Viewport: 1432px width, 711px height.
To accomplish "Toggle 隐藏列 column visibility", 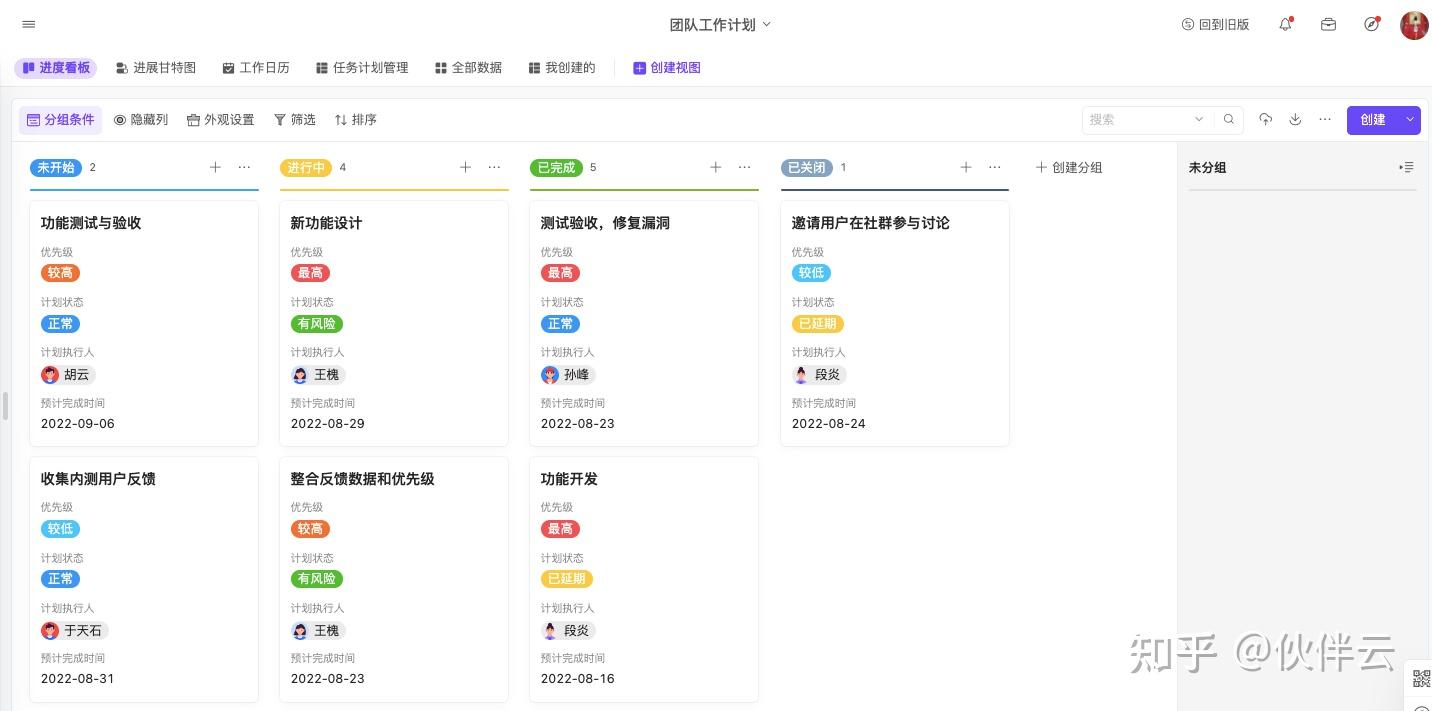I will tap(141, 119).
